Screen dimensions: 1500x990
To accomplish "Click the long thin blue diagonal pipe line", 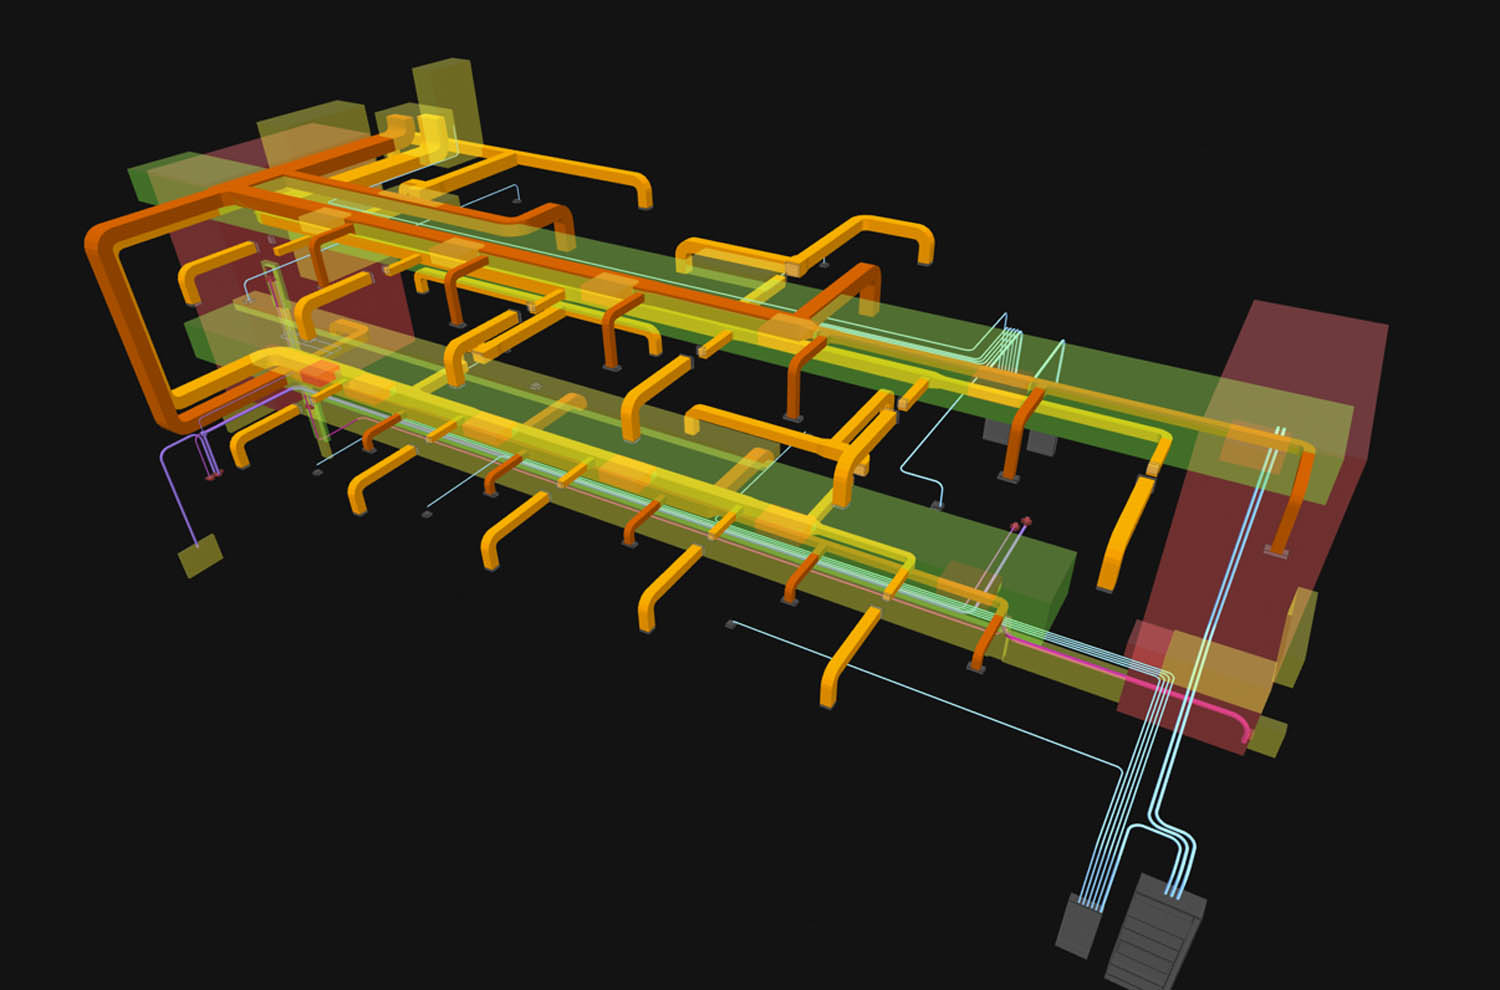I will 930,690.
